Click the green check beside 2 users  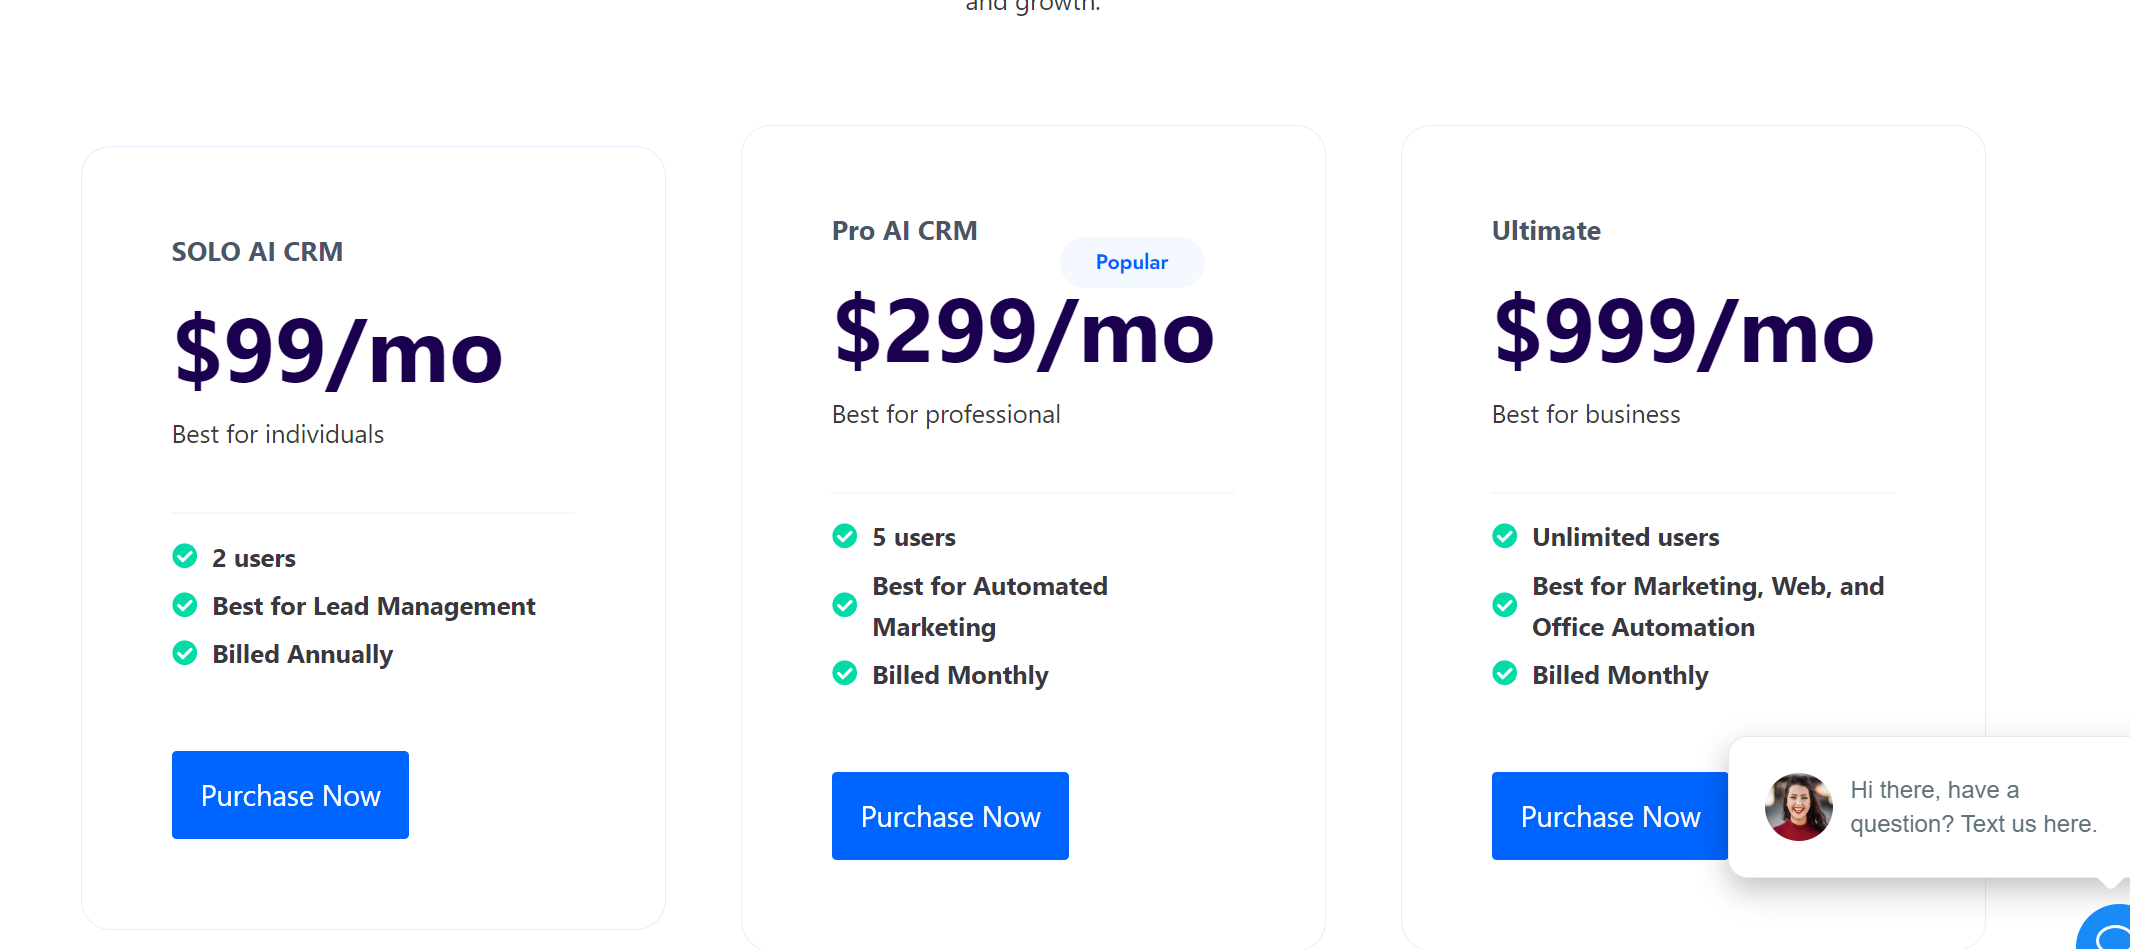(x=185, y=556)
